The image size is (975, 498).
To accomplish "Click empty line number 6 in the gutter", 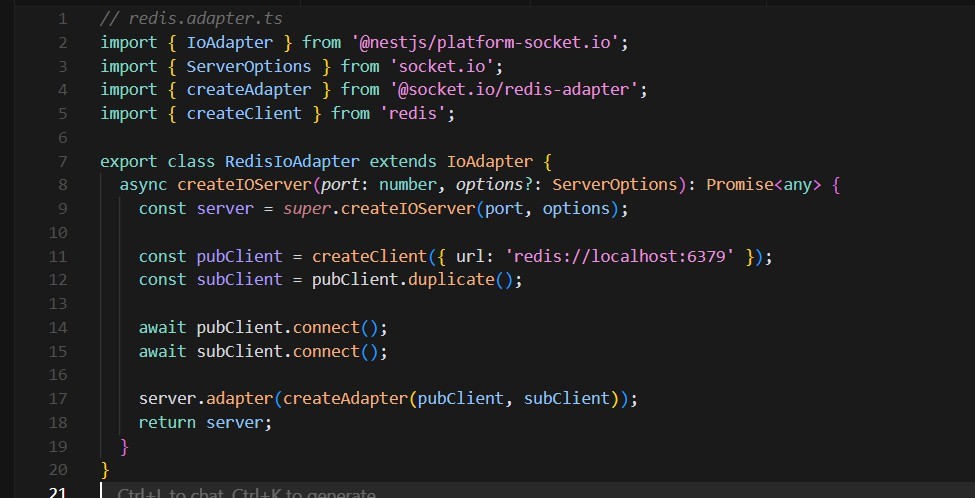I will (62, 137).
